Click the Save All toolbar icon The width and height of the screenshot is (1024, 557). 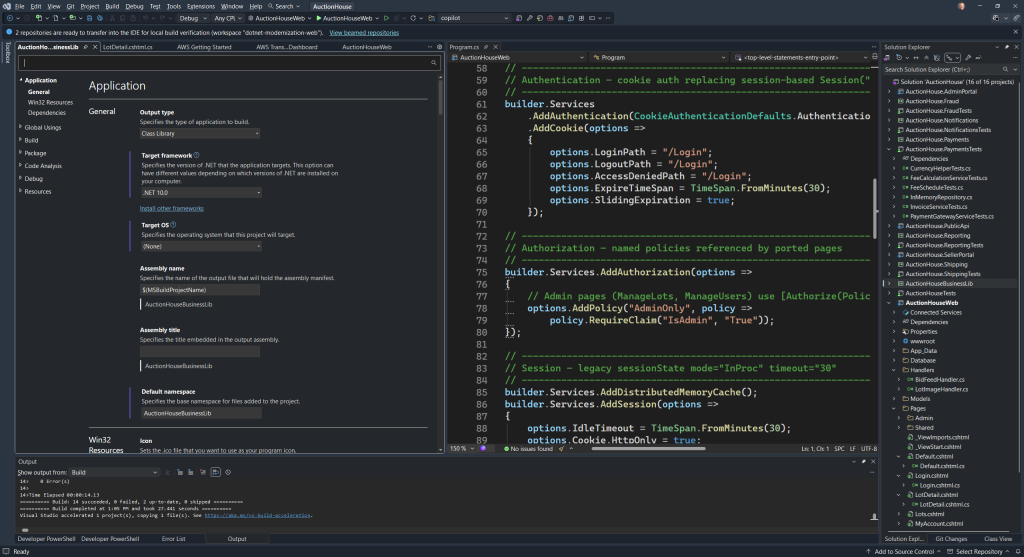[x=100, y=18]
